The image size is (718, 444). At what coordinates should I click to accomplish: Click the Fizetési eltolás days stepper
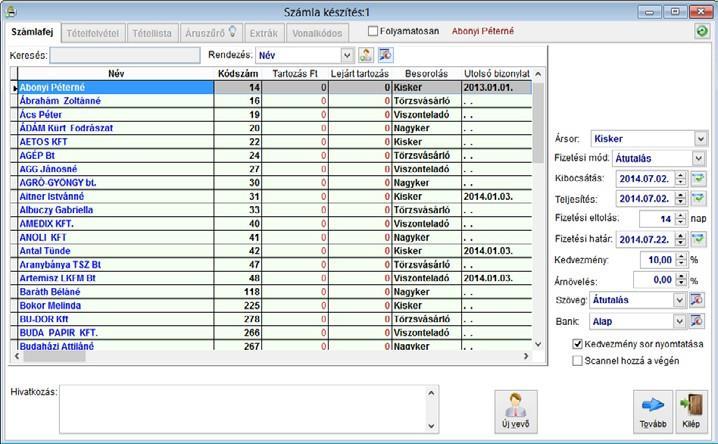[681, 219]
